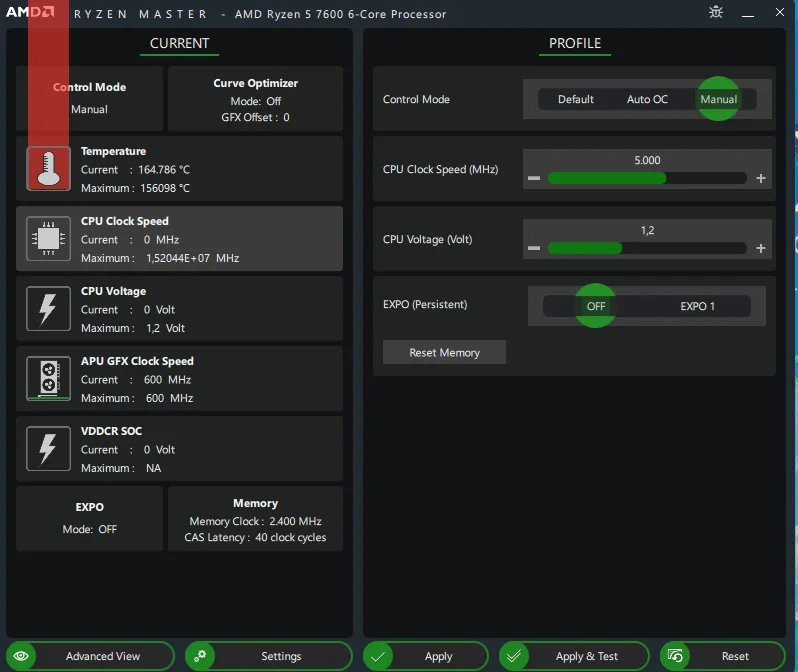The image size is (798, 672).
Task: Click the double checkmark Apply & Test icon
Action: [514, 656]
